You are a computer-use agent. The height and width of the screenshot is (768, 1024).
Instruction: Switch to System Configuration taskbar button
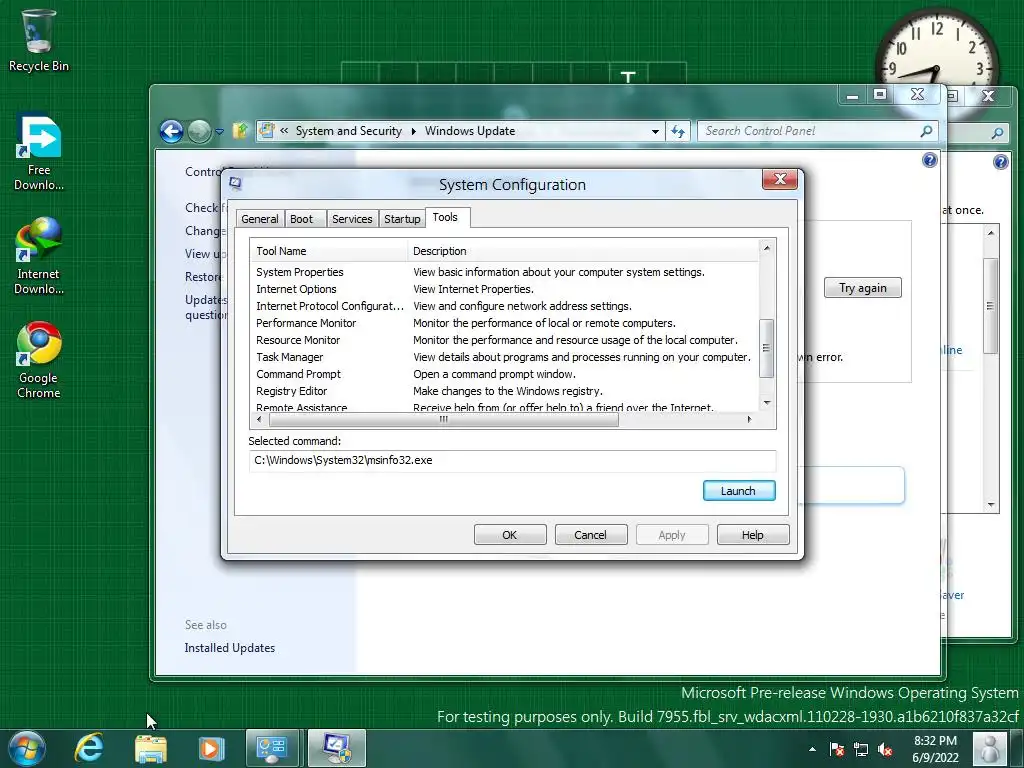[x=337, y=748]
